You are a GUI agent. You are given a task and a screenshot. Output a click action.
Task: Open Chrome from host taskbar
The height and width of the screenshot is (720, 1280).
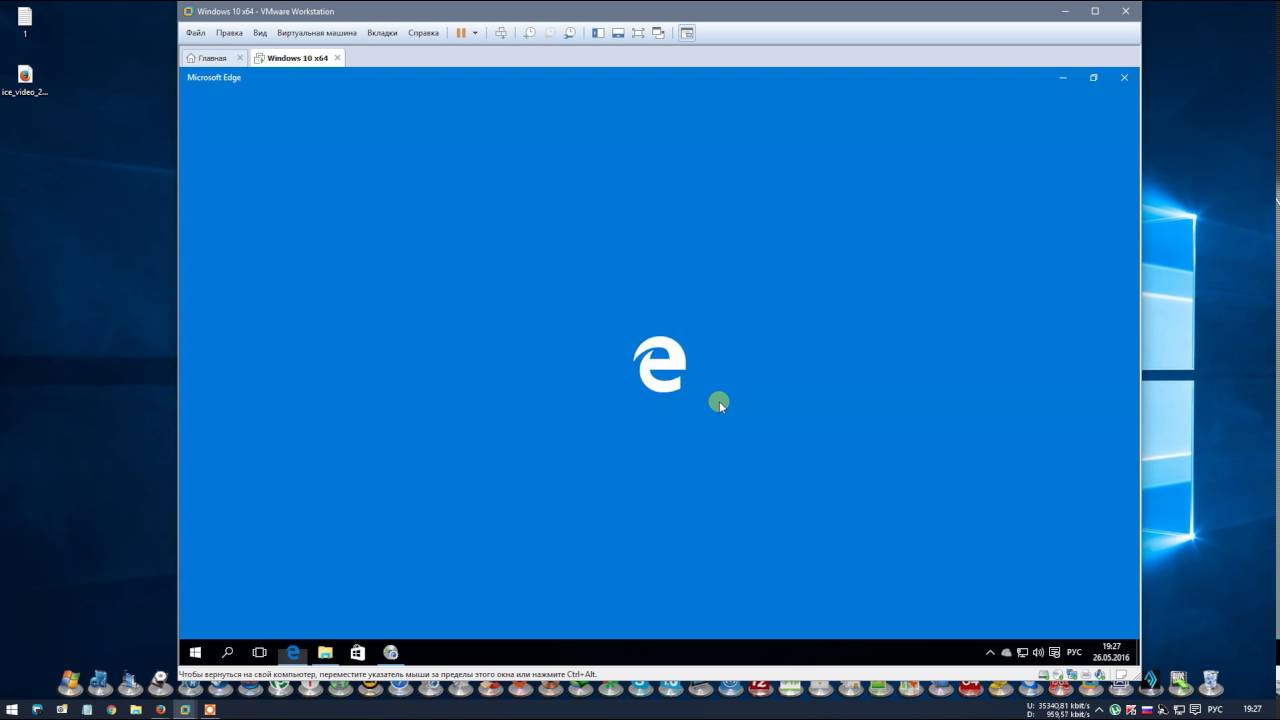pyautogui.click(x=111, y=709)
